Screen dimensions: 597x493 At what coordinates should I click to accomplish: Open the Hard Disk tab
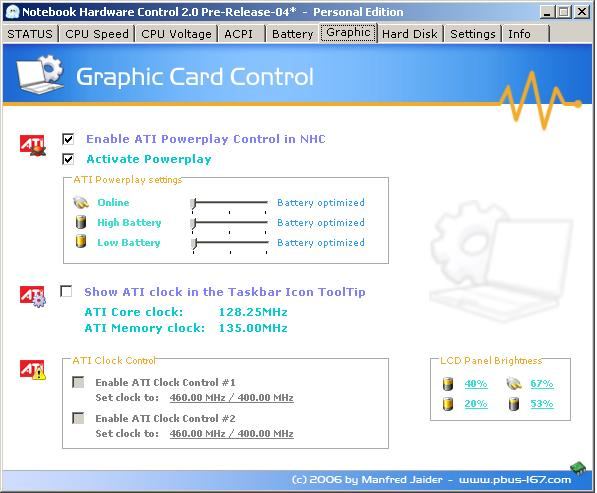tap(410, 34)
